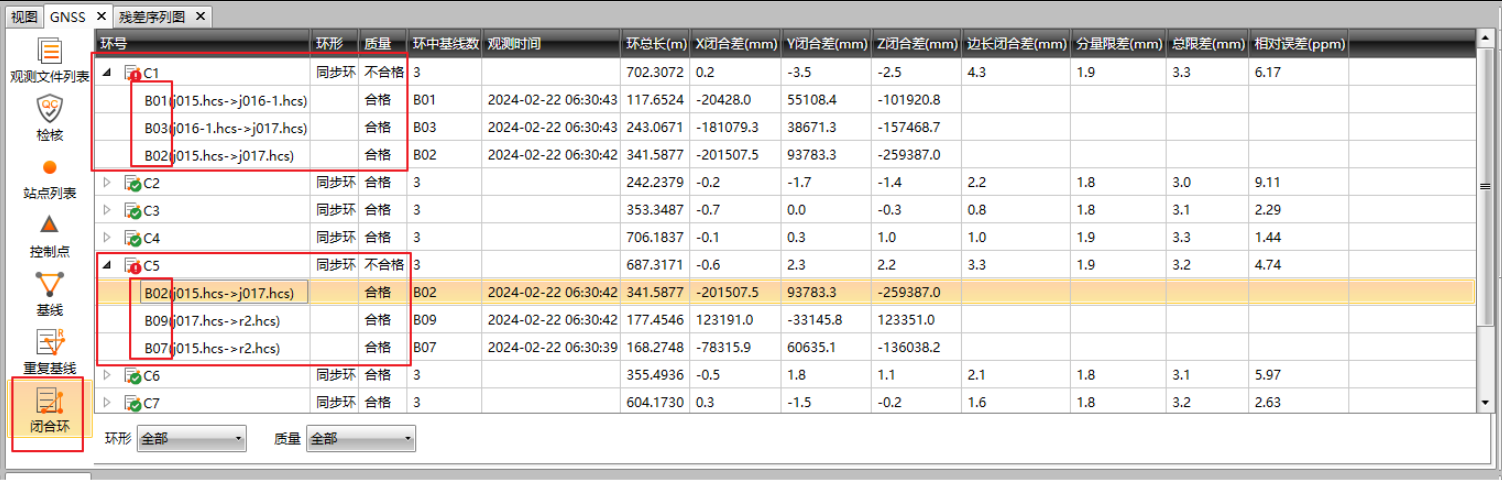Click the table vertical scrollbar thumb

click(1485, 185)
